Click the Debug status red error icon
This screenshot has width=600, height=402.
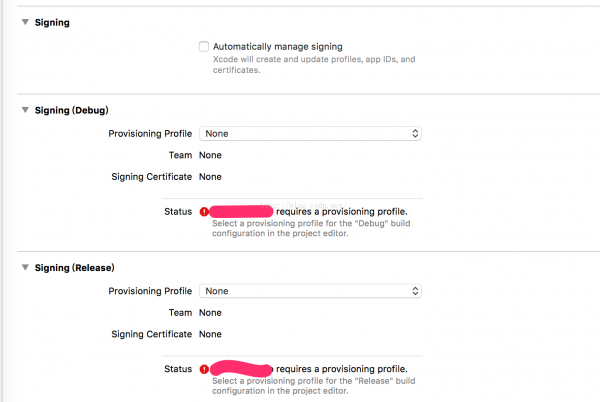[204, 212]
